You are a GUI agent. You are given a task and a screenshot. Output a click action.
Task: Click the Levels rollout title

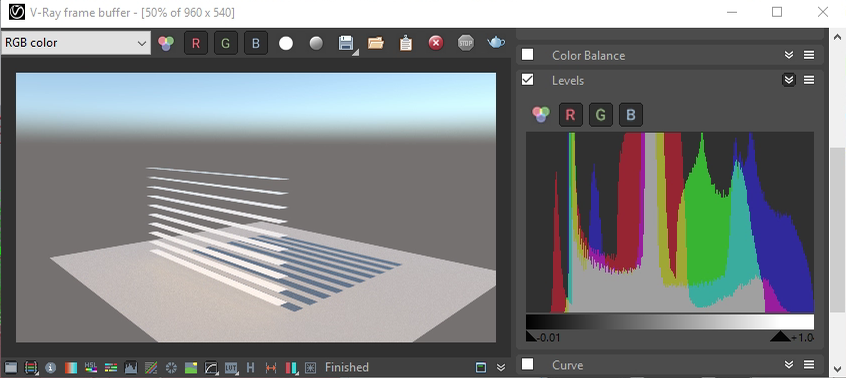568,80
